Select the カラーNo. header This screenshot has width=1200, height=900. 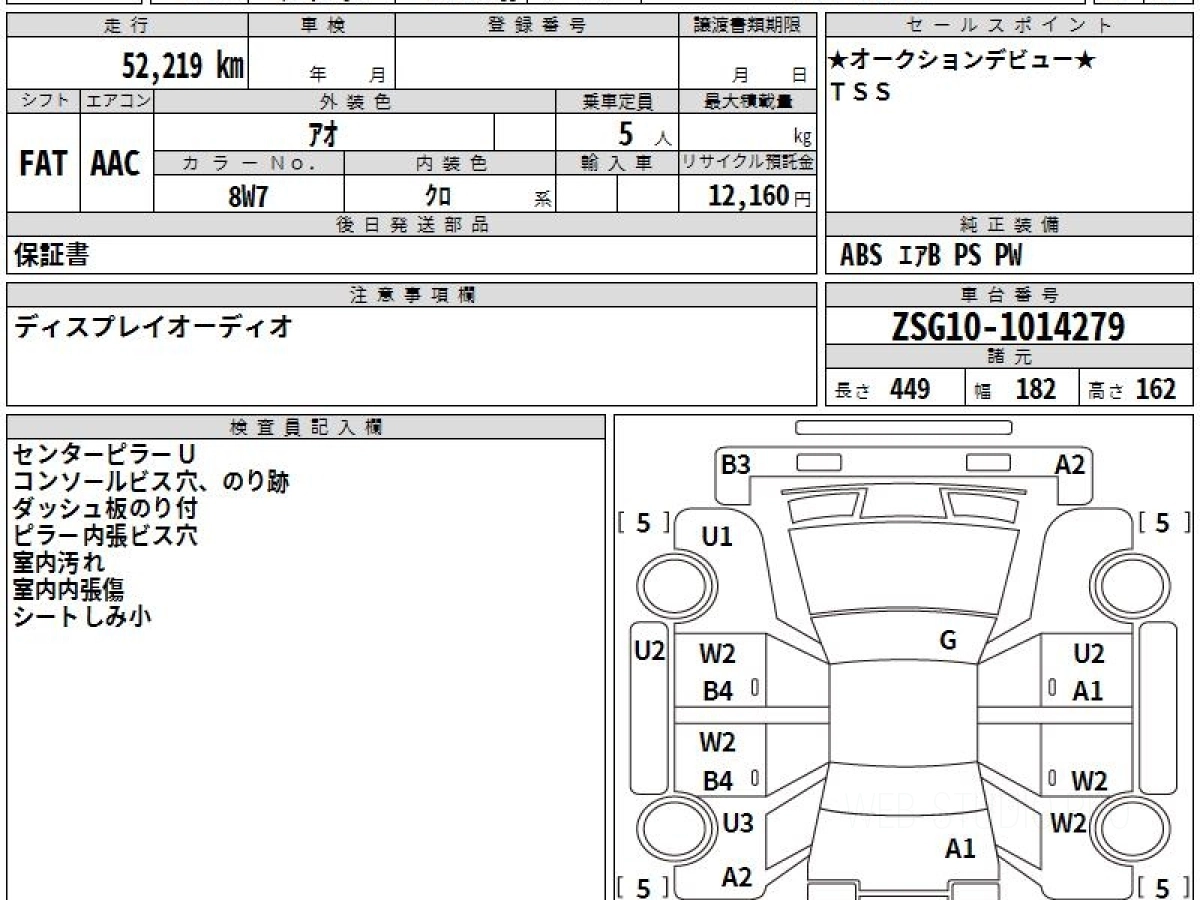249,163
